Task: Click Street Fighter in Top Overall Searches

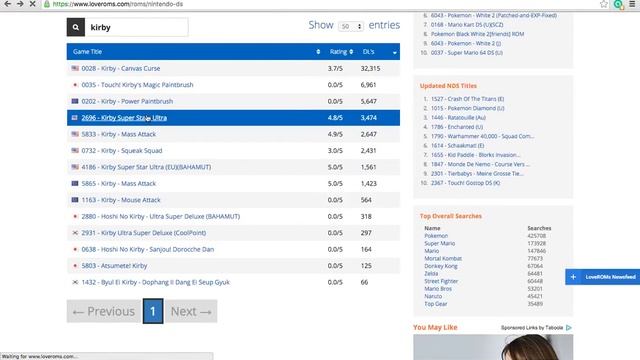Action: (441, 281)
